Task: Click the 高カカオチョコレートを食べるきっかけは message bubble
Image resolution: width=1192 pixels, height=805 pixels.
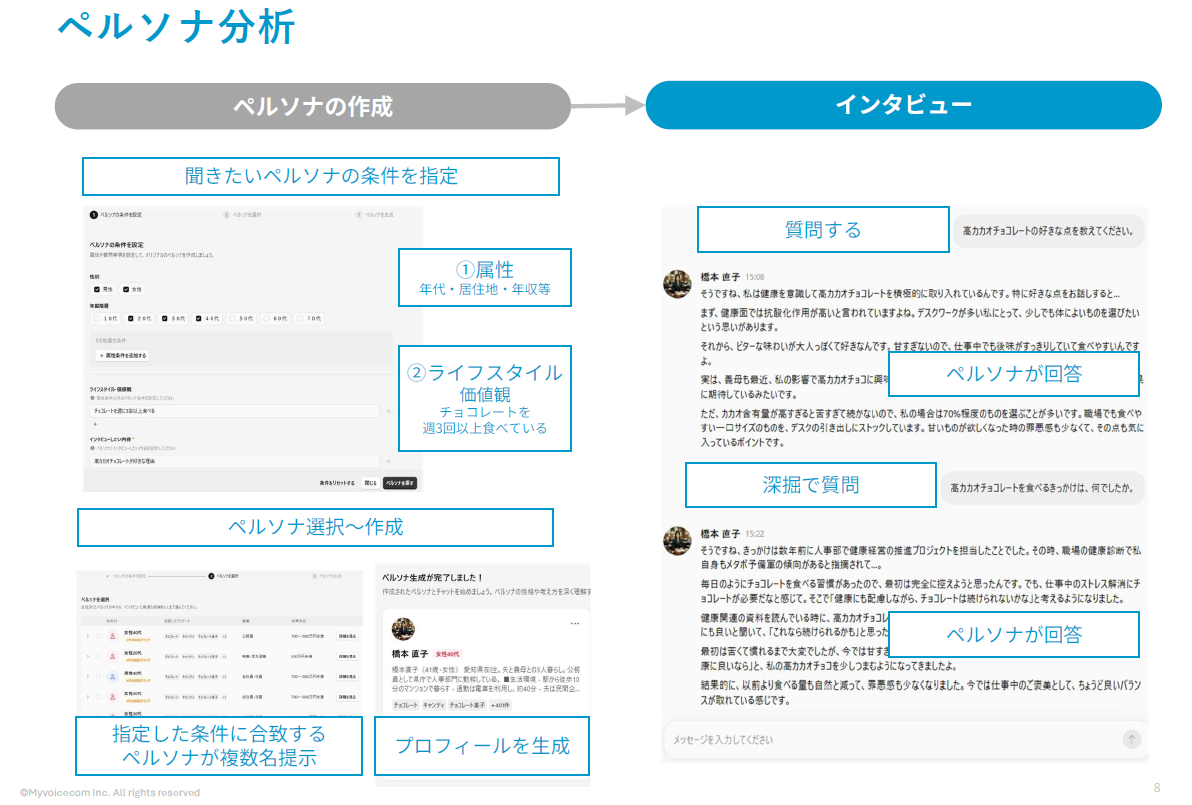Action: (x=1041, y=487)
